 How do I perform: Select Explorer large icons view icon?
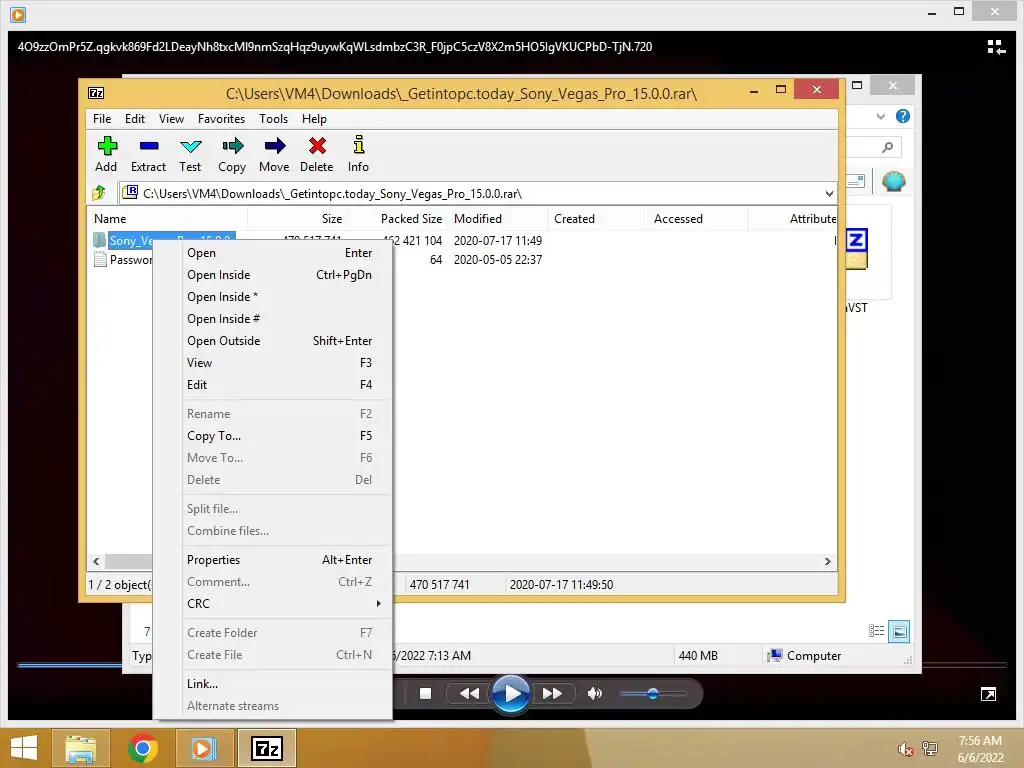tap(899, 631)
